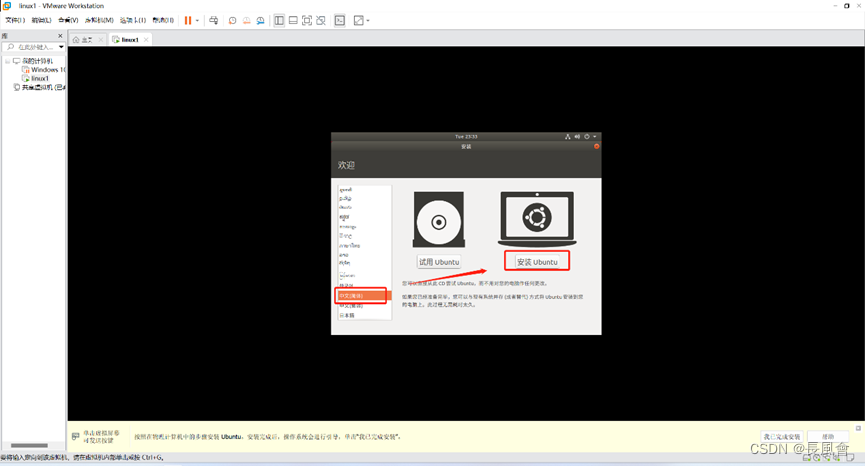Open the snapshot manager icon
Image resolution: width=865 pixels, height=466 pixels.
(x=260, y=20)
